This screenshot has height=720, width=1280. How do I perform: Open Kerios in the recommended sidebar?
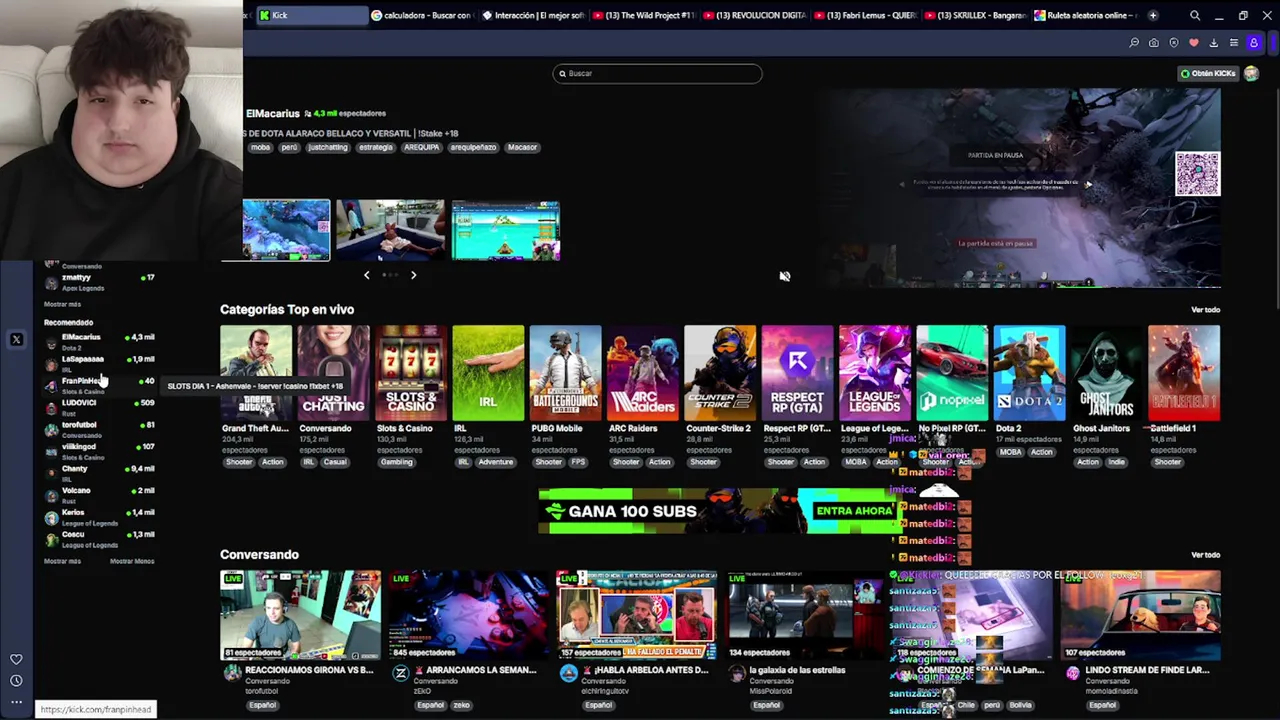tap(99, 517)
